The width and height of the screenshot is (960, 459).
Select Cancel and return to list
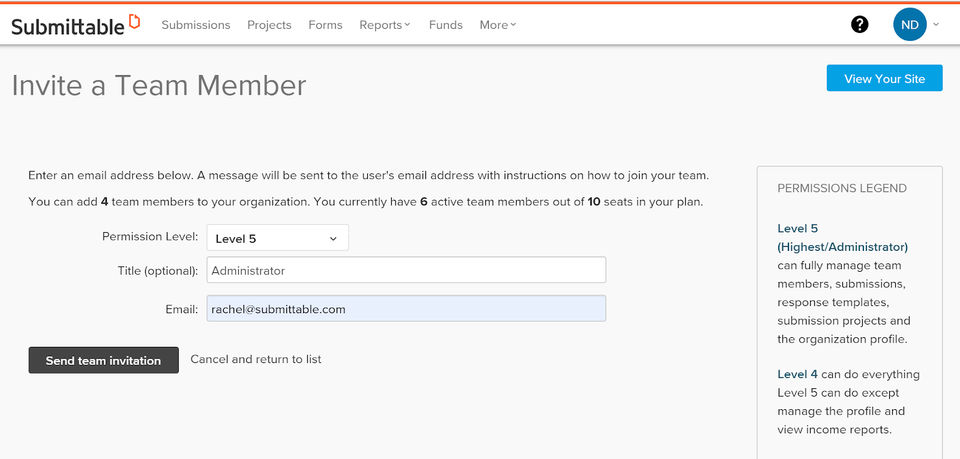pyautogui.click(x=256, y=359)
